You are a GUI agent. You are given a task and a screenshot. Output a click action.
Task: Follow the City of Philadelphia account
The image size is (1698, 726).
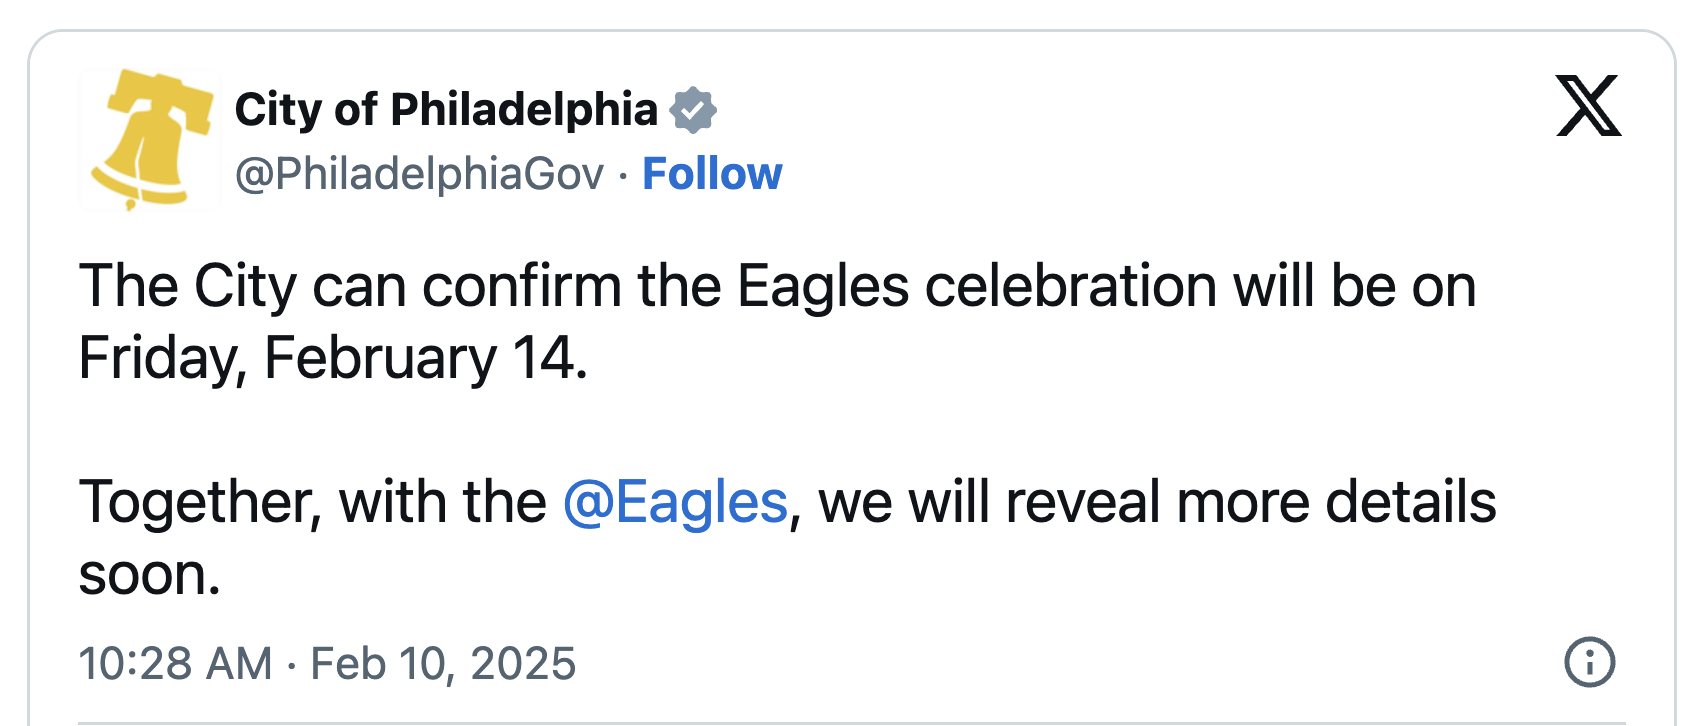(712, 174)
